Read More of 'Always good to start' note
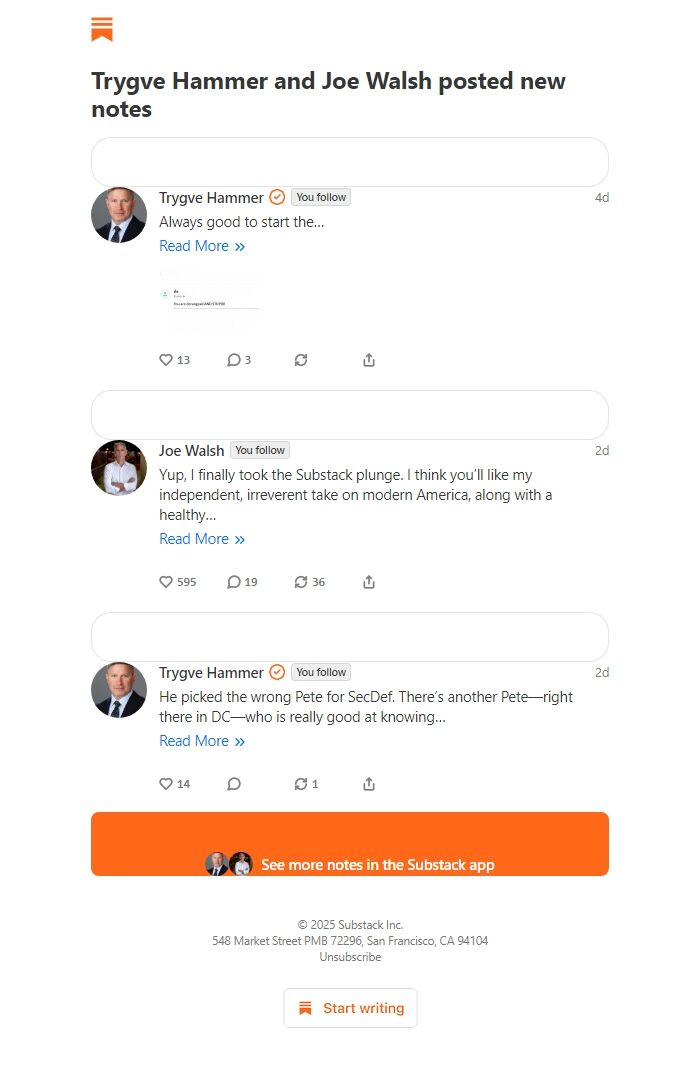Screen dimensions: 700x1078 (201, 246)
